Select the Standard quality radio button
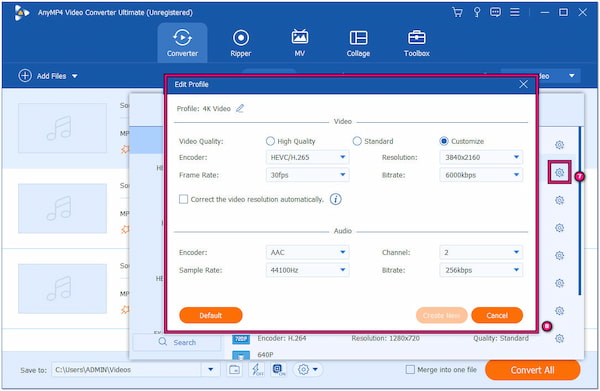 (357, 141)
